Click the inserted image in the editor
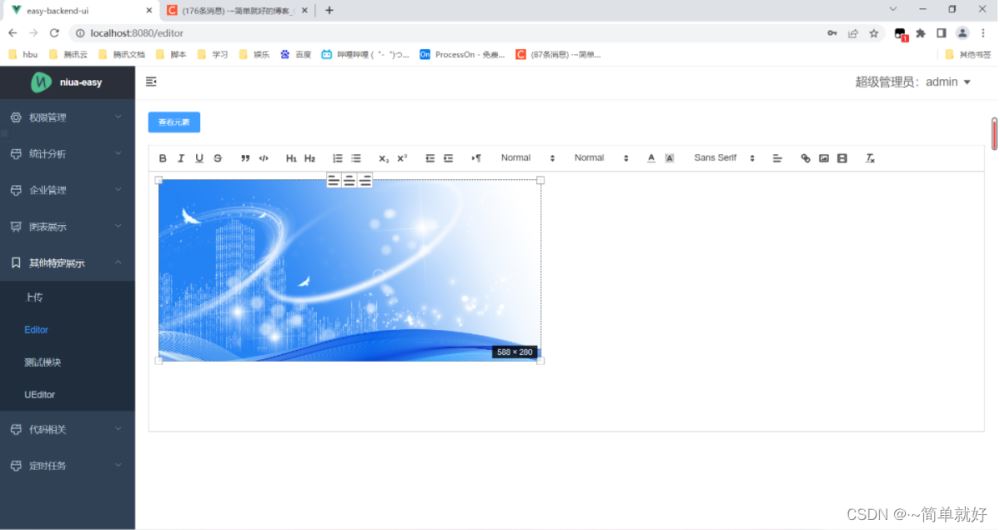1000x530 pixels. point(350,270)
